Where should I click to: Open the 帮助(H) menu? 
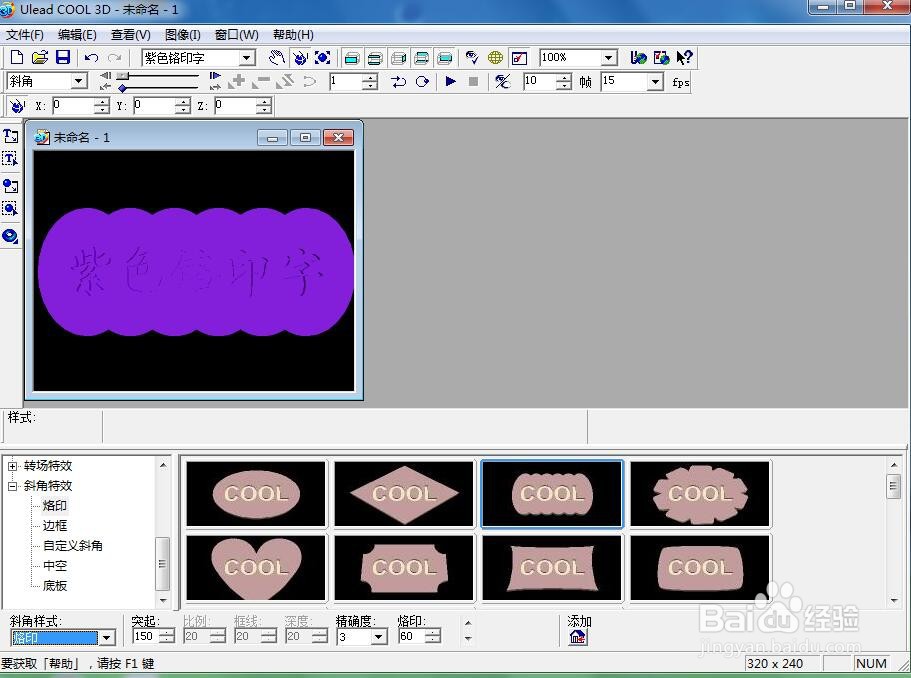point(293,35)
